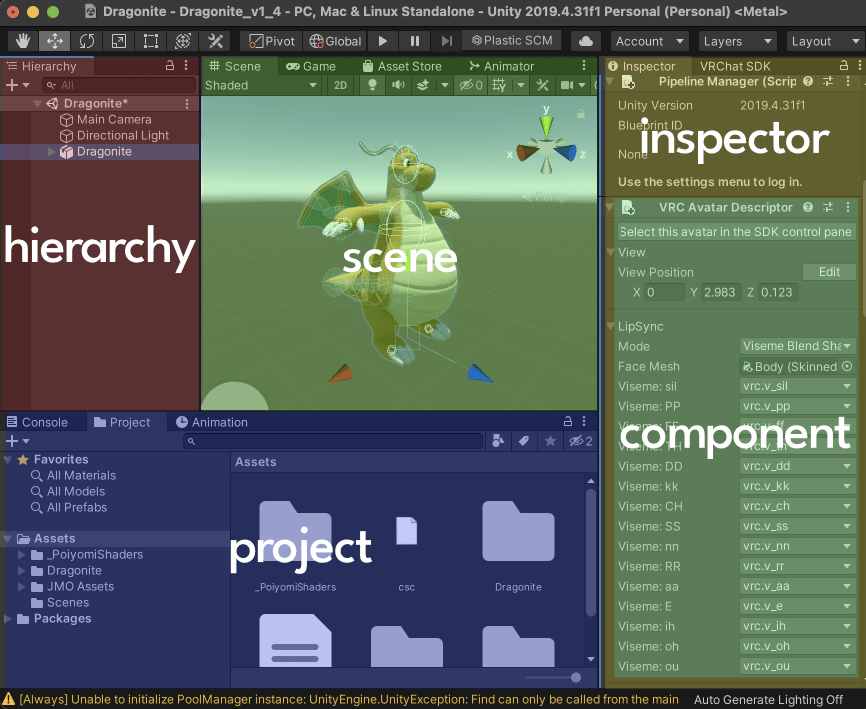Viewport: 866px width, 709px height.
Task: Open the Account dropdown
Action: pyautogui.click(x=650, y=41)
